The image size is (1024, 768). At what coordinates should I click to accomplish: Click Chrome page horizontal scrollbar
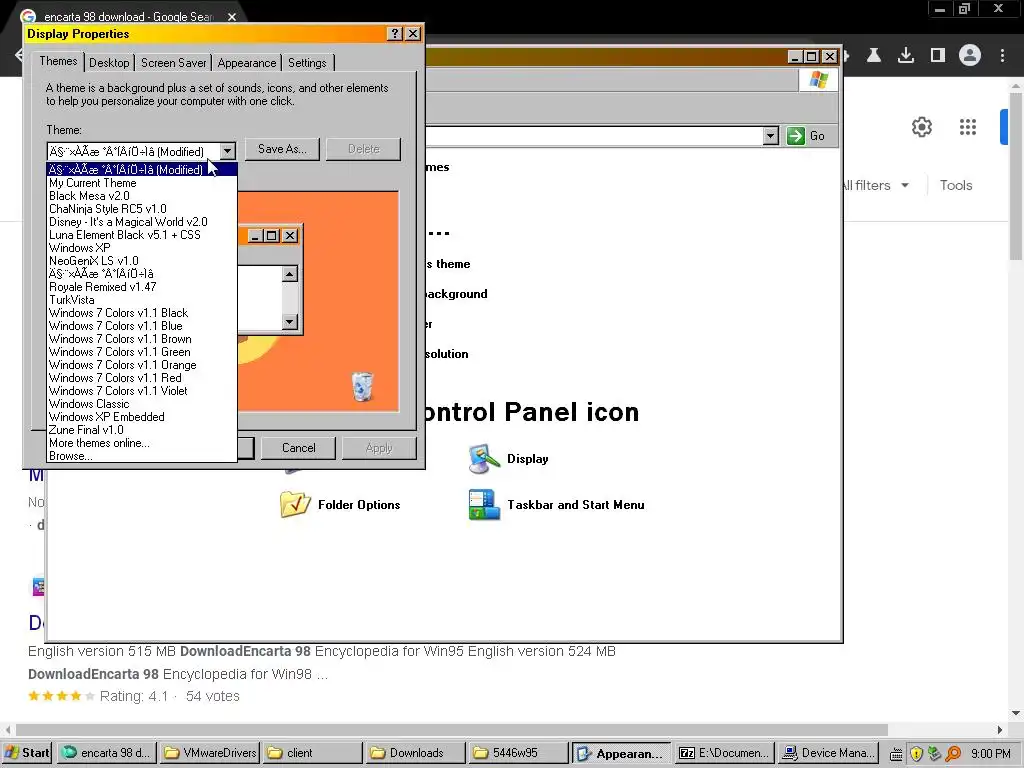pyautogui.click(x=451, y=729)
